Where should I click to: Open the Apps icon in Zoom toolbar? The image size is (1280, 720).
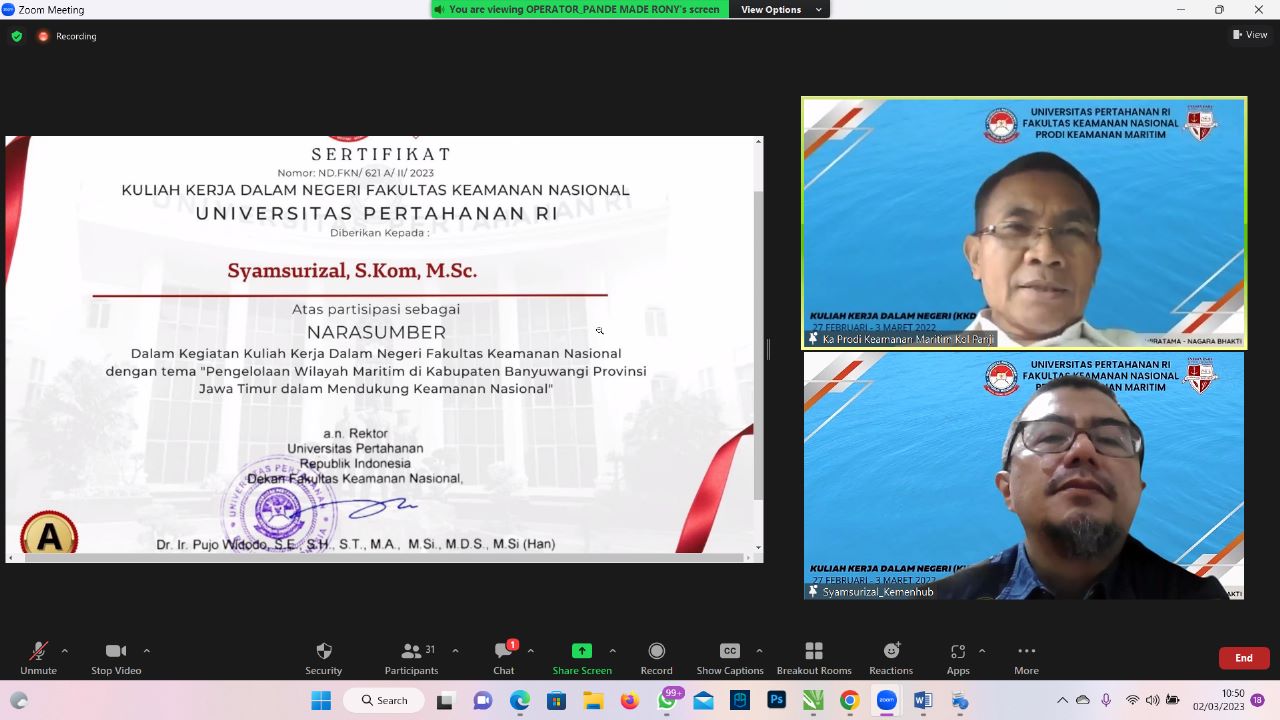coord(958,651)
